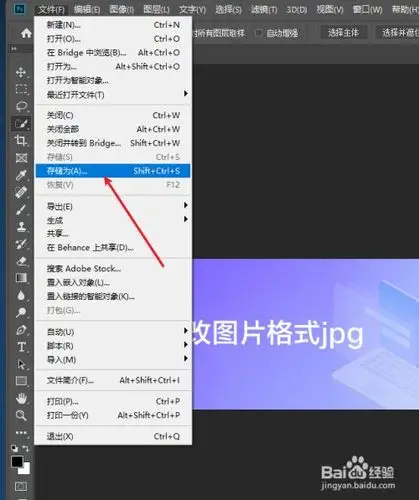The height and width of the screenshot is (500, 419).
Task: Choose 退出(X) menu entry
Action: pyautogui.click(x=113, y=436)
